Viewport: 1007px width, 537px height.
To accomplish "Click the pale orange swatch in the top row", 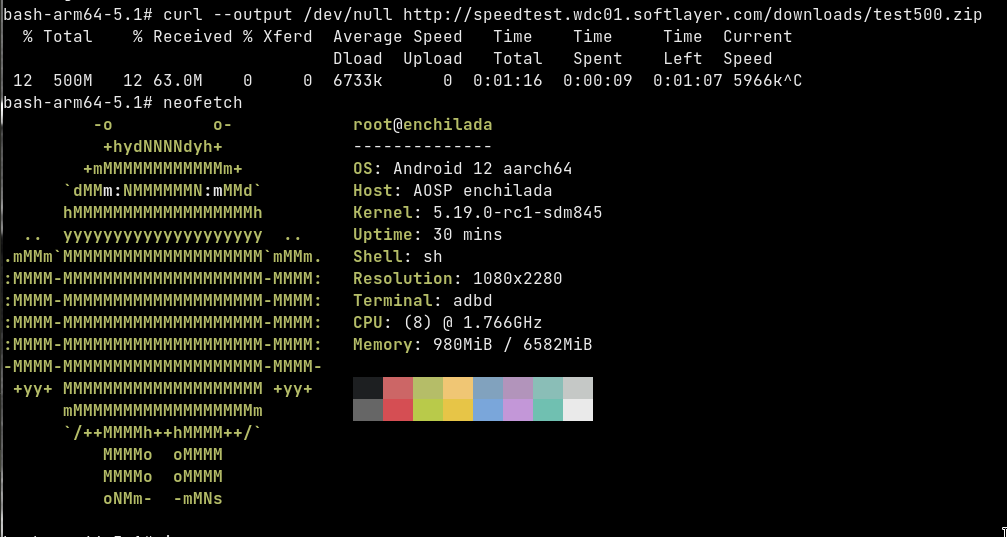I will 458,388.
